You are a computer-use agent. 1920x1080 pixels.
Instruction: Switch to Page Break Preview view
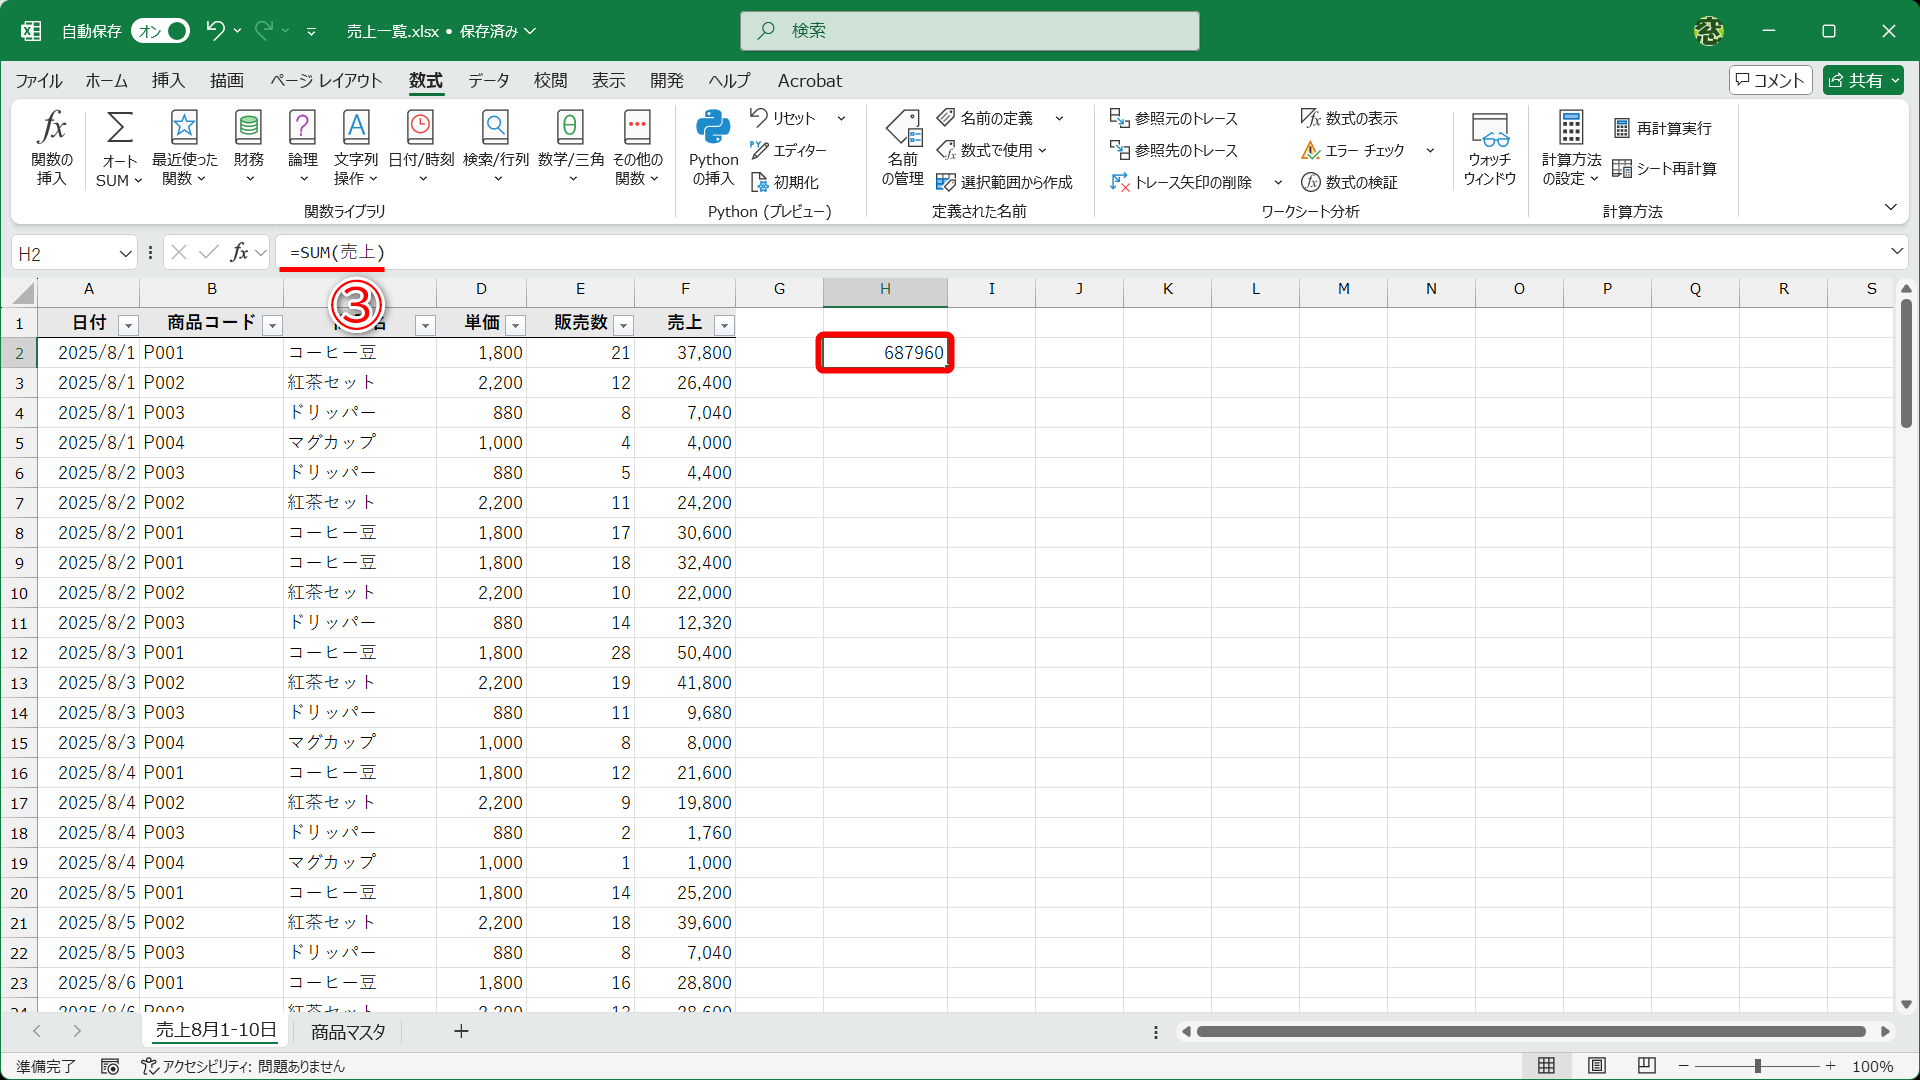click(1647, 1066)
